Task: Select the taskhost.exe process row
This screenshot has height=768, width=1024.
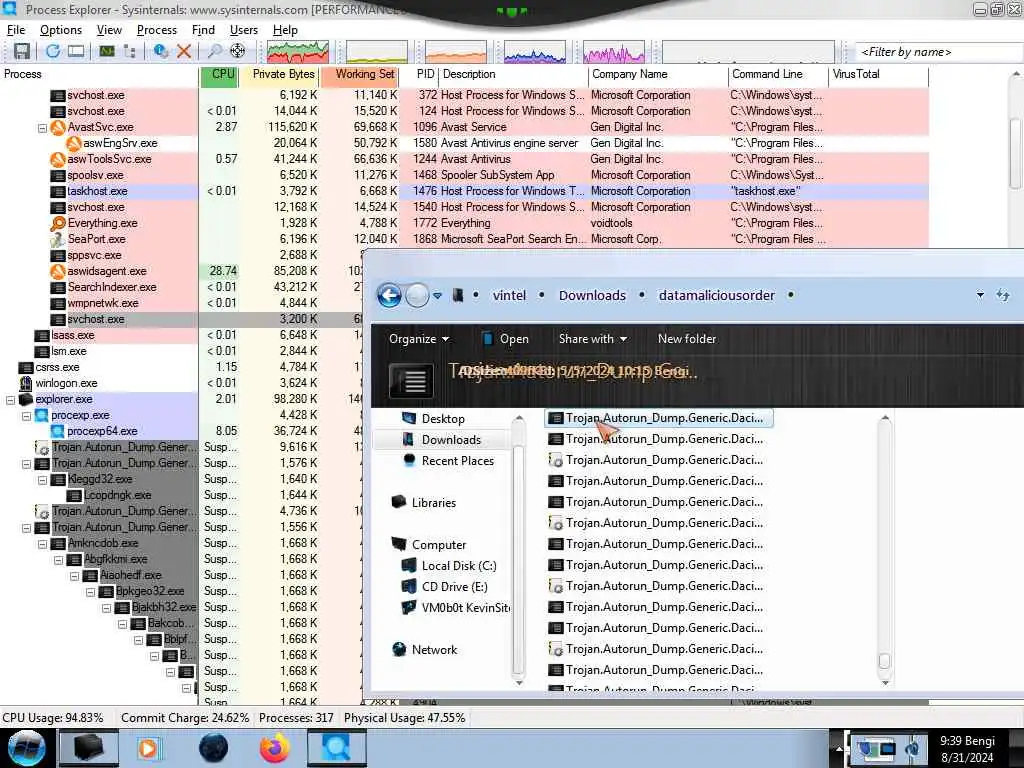Action: pos(464,191)
